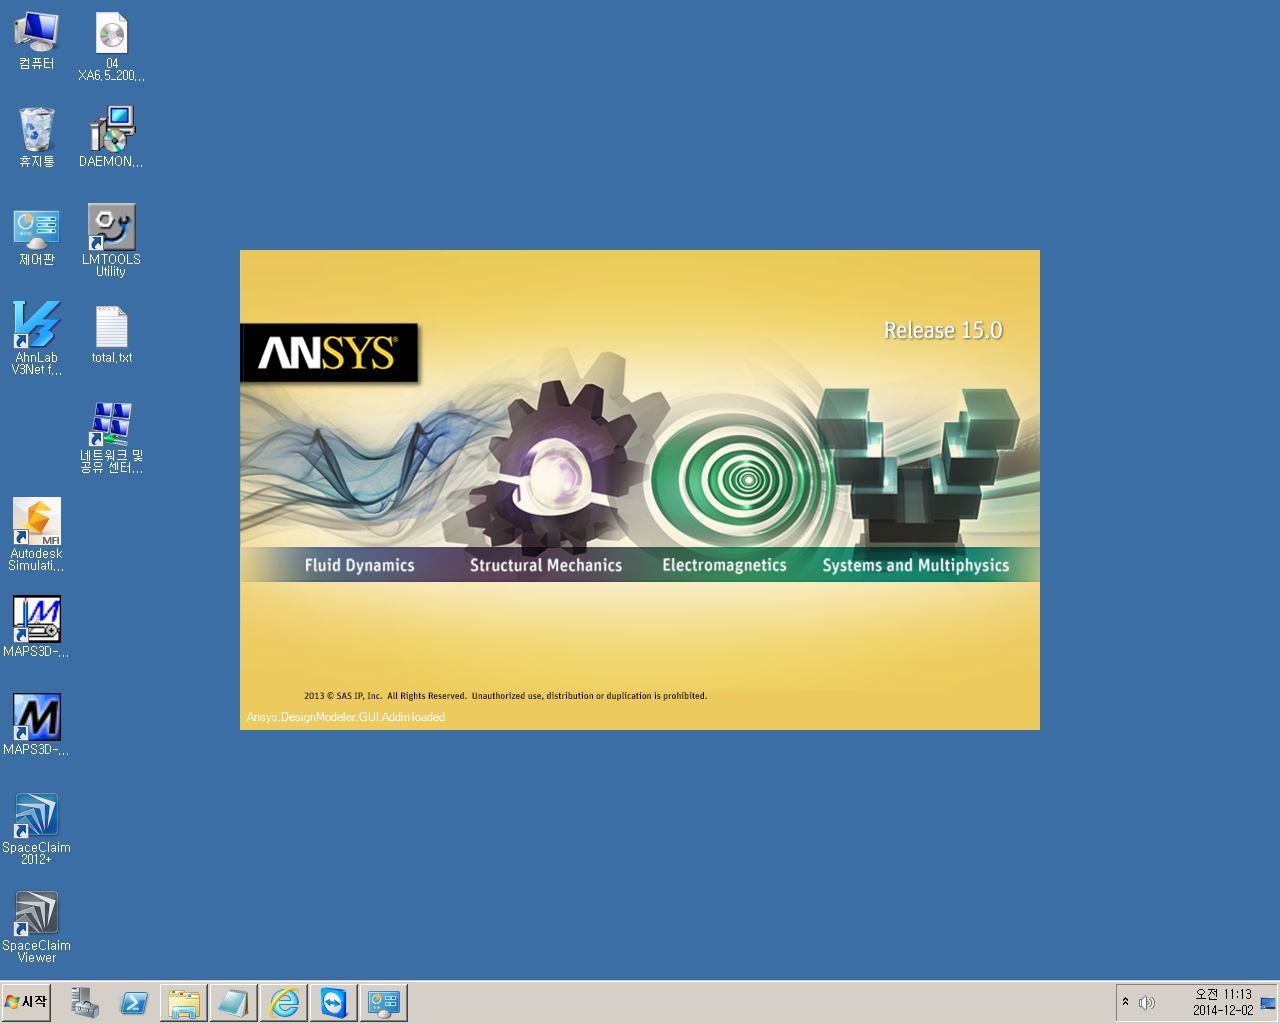The height and width of the screenshot is (1024, 1280).
Task: Open the 제어판 Control Panel icon
Action: point(37,236)
